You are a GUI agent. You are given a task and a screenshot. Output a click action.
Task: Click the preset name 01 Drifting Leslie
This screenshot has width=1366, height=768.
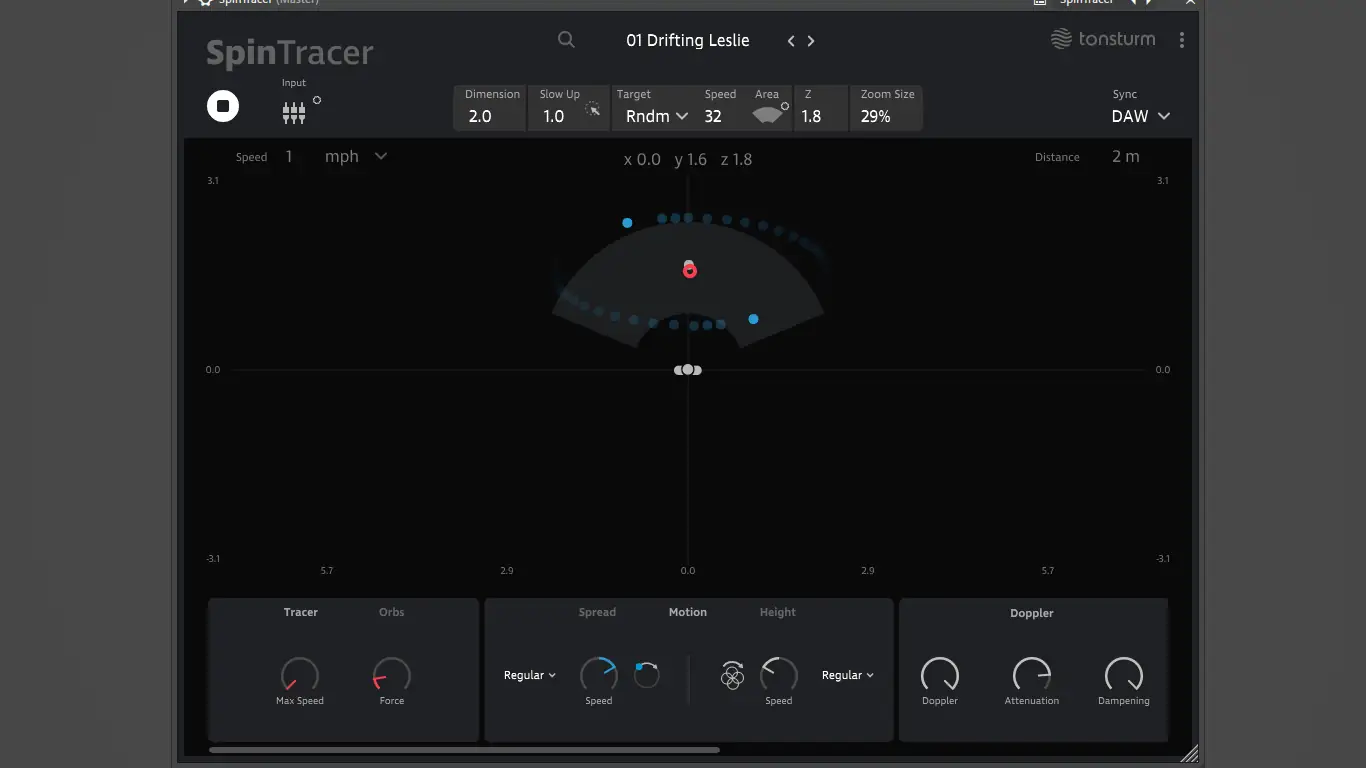point(687,40)
